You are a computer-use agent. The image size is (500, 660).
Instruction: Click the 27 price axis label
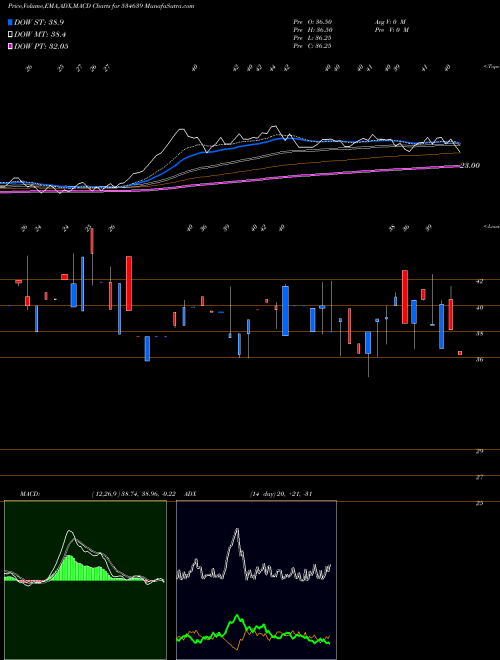tap(479, 477)
